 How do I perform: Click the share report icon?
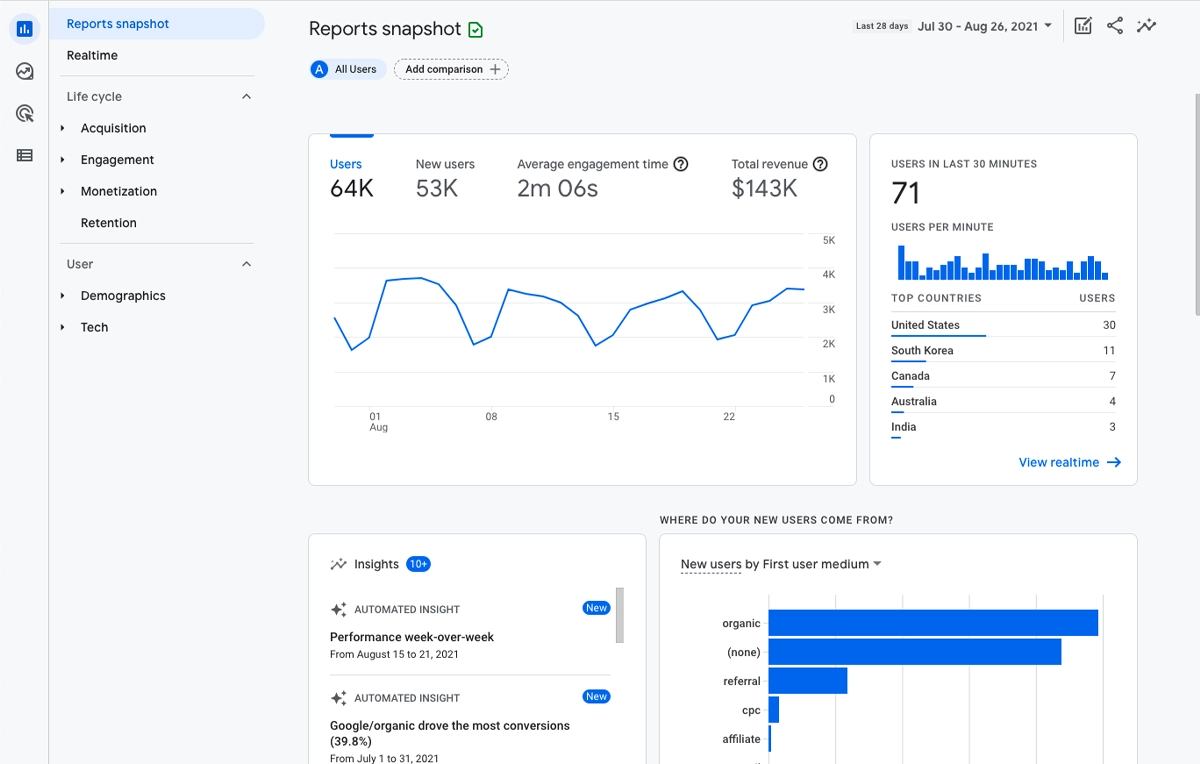pos(1115,26)
